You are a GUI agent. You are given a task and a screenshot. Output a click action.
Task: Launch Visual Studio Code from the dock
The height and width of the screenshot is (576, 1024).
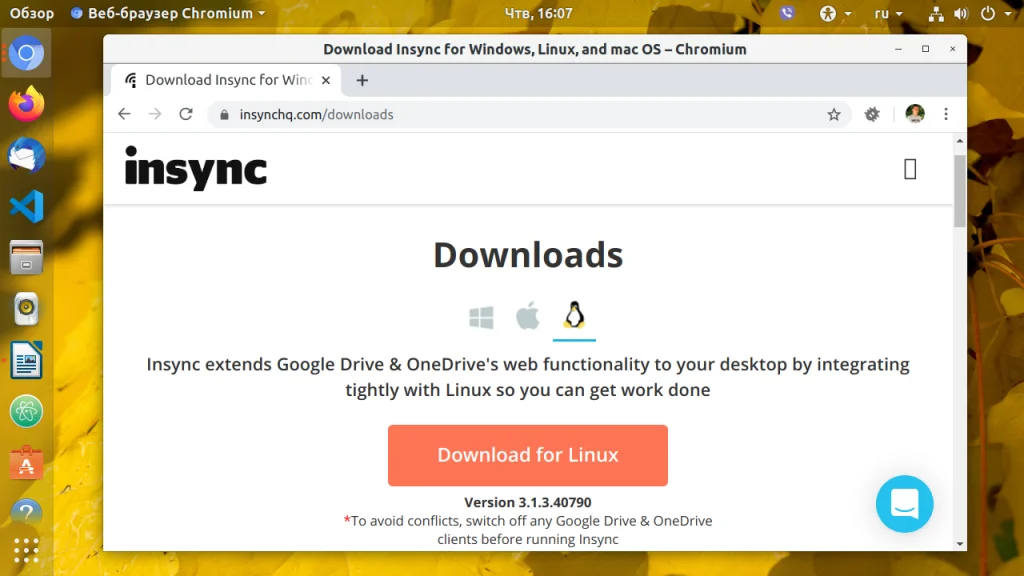tap(26, 206)
